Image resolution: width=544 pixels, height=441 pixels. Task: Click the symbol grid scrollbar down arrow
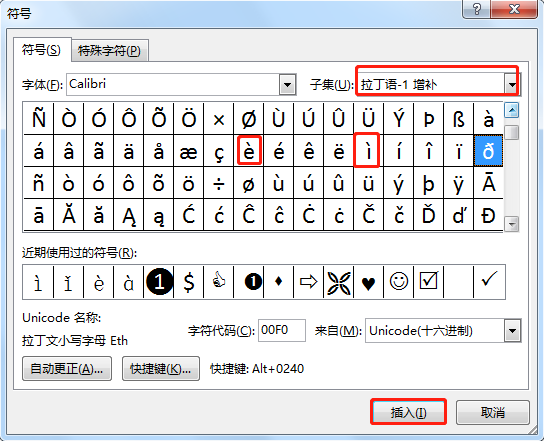click(x=512, y=224)
